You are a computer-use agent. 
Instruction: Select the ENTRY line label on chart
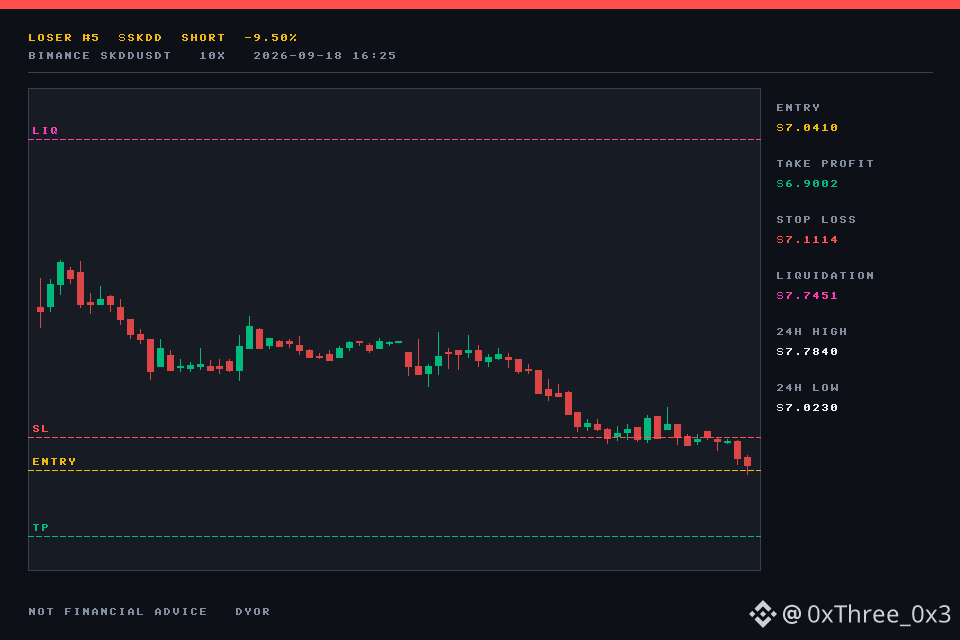pos(54,462)
